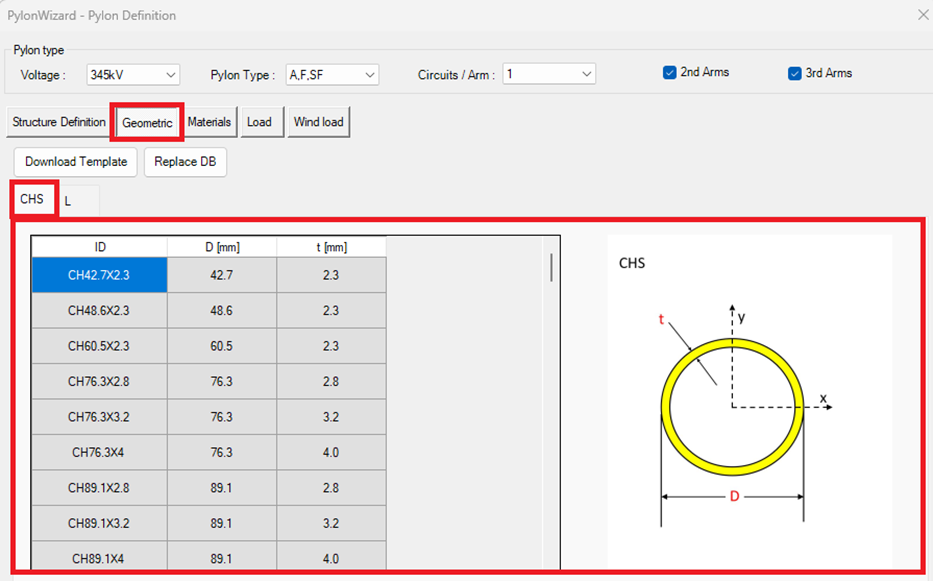This screenshot has height=581, width=933.
Task: Open the Wind load tab
Action: point(318,122)
